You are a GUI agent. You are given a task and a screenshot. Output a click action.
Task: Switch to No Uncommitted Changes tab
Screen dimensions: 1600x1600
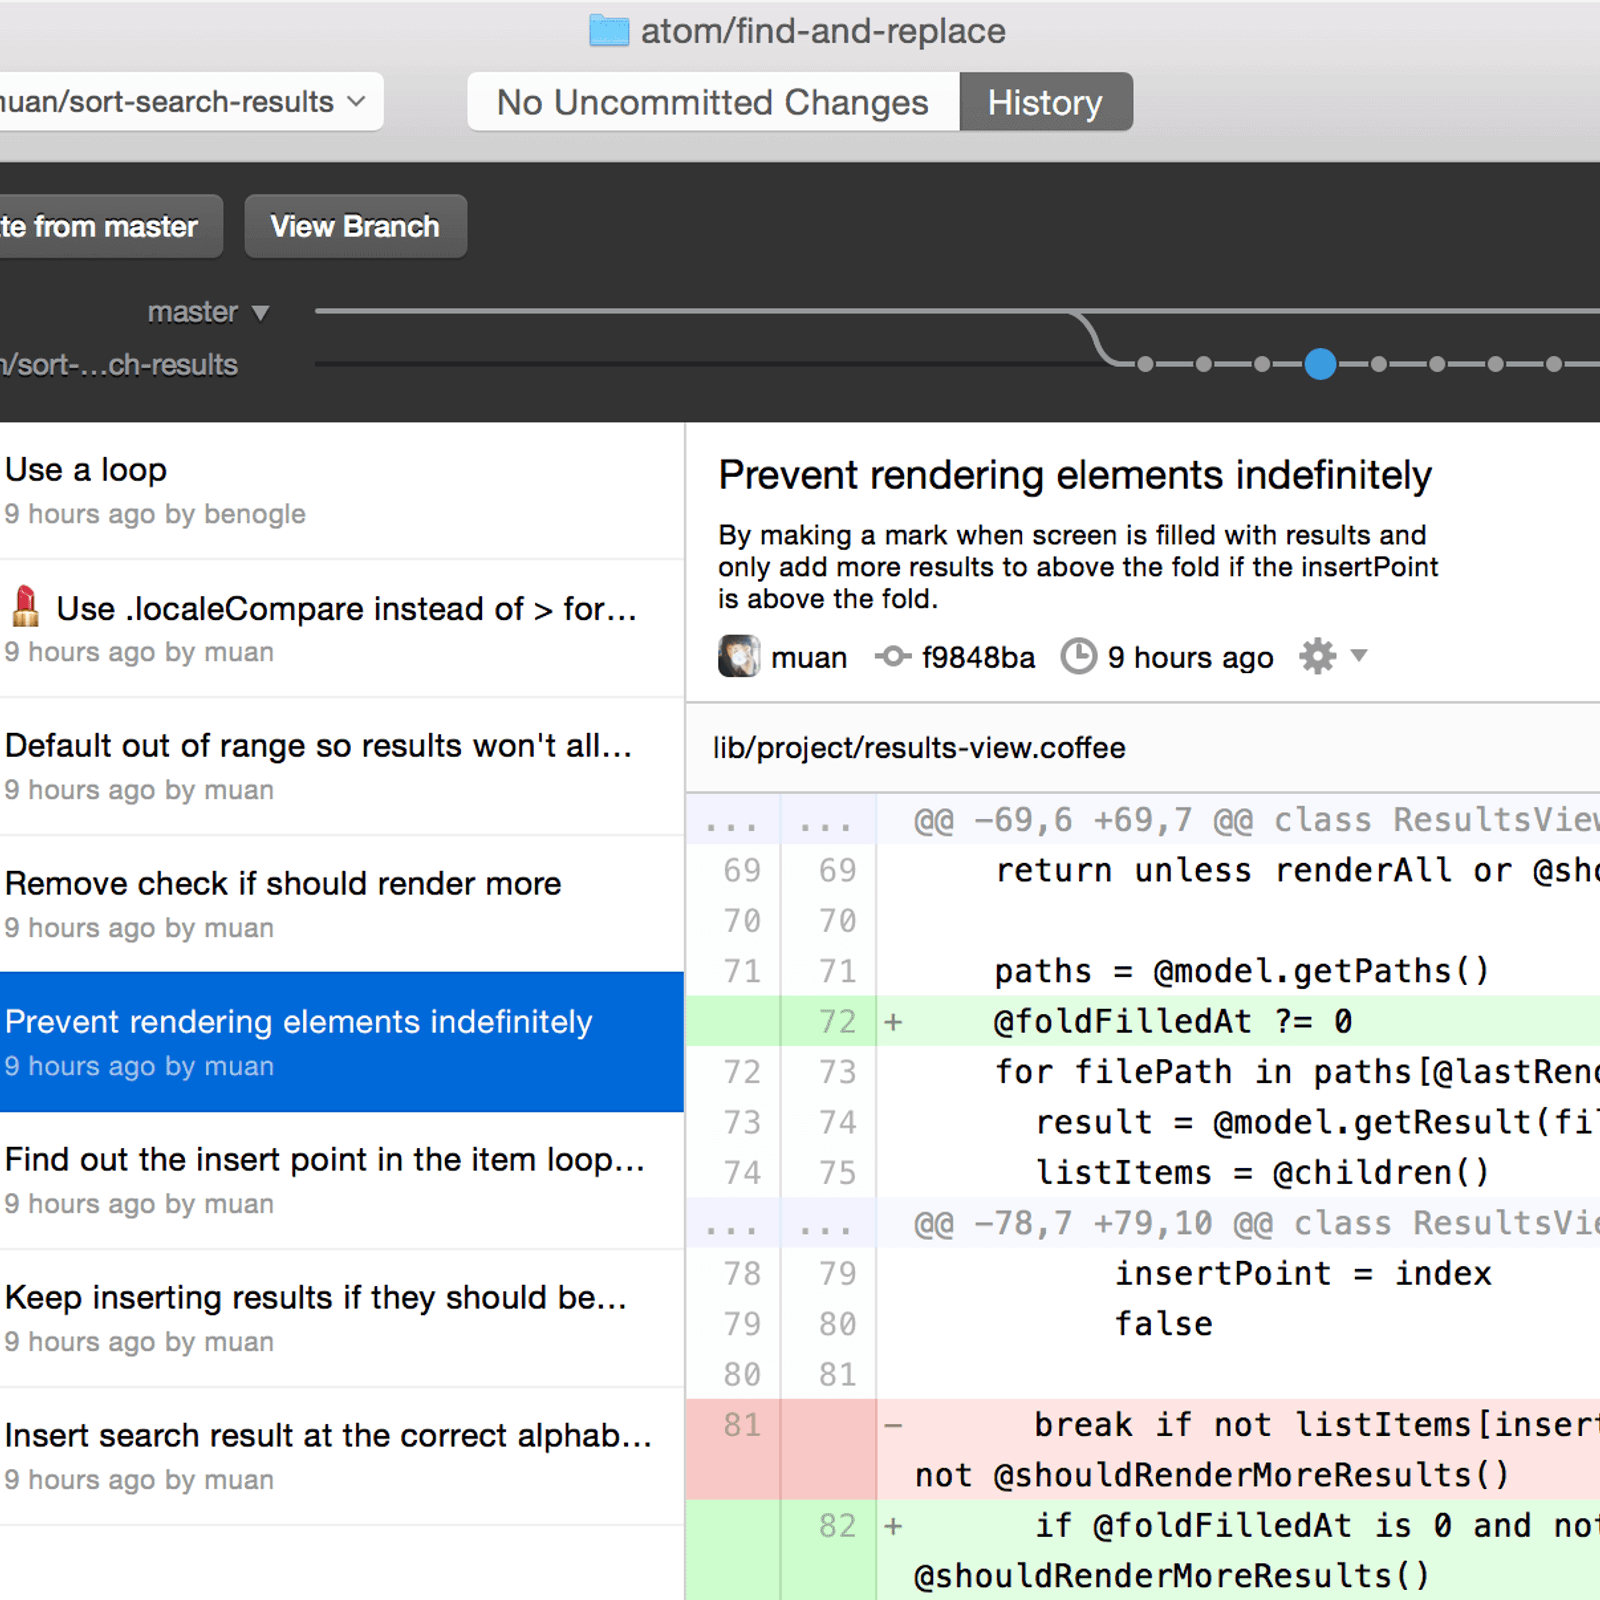[x=713, y=102]
